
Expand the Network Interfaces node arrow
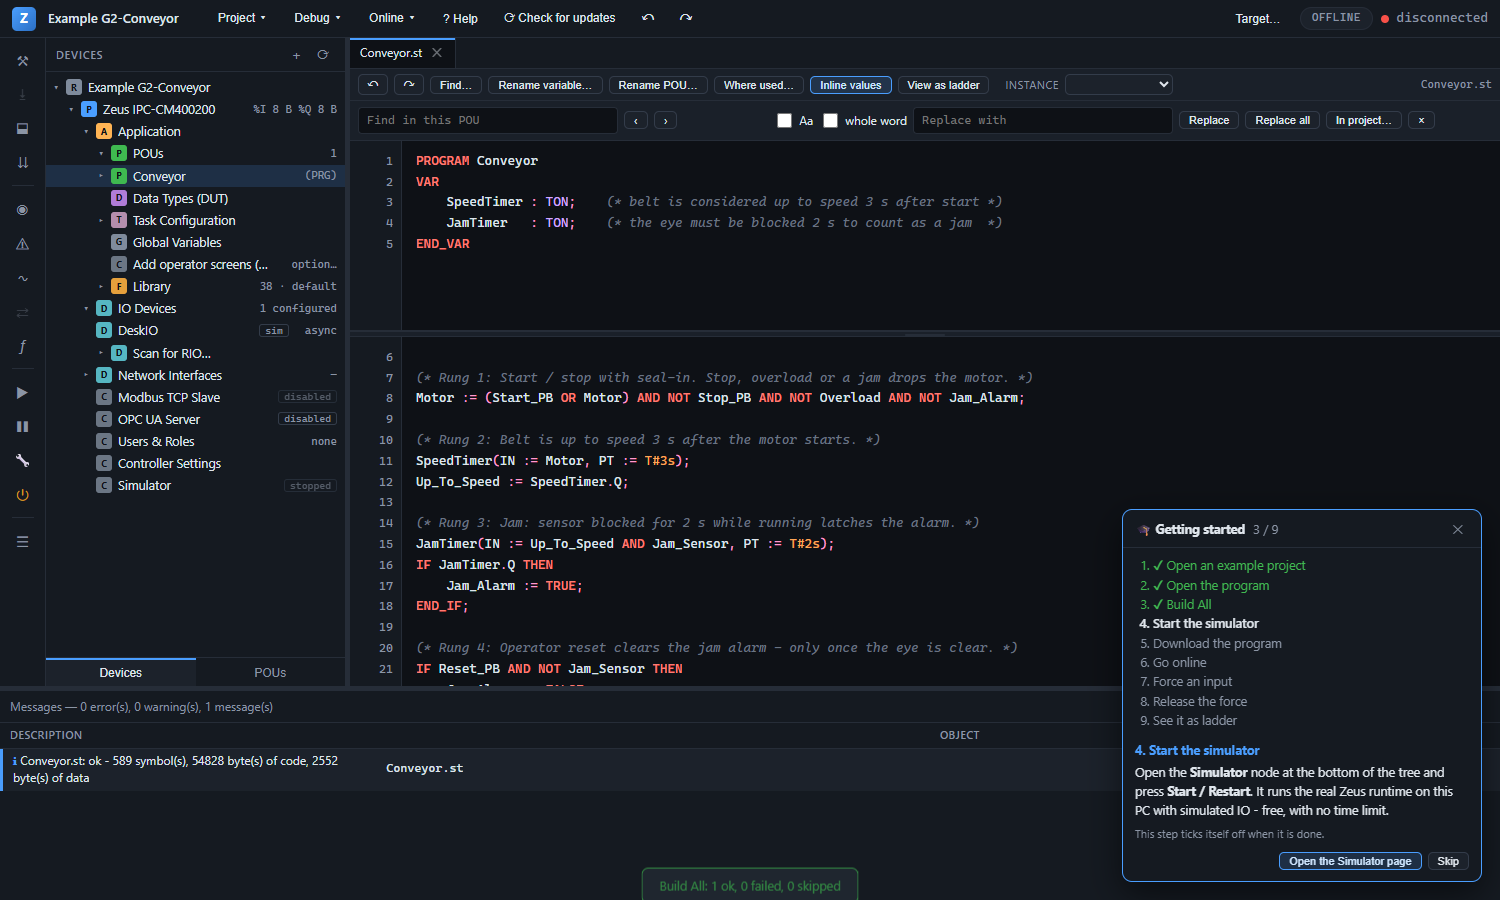(x=86, y=376)
